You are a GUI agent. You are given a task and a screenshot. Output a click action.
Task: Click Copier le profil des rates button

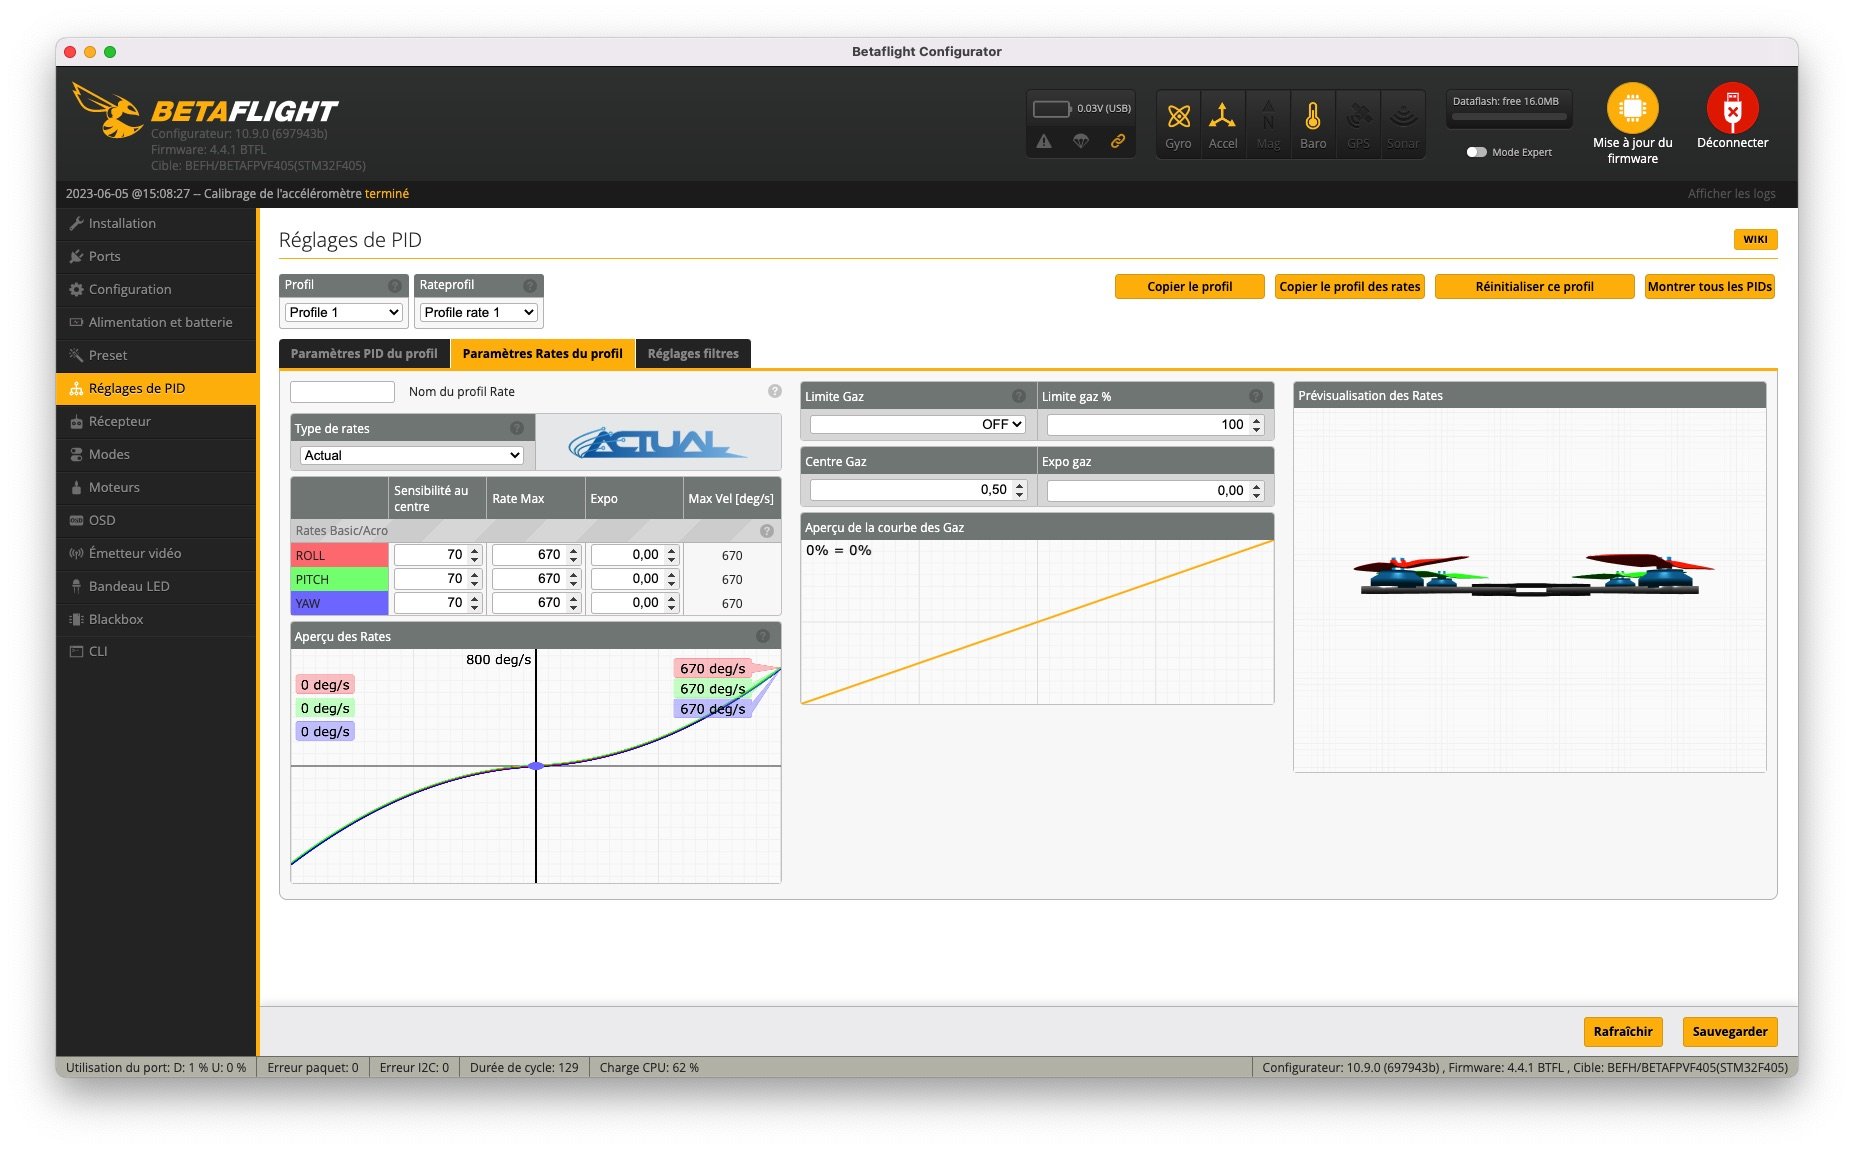click(x=1349, y=286)
